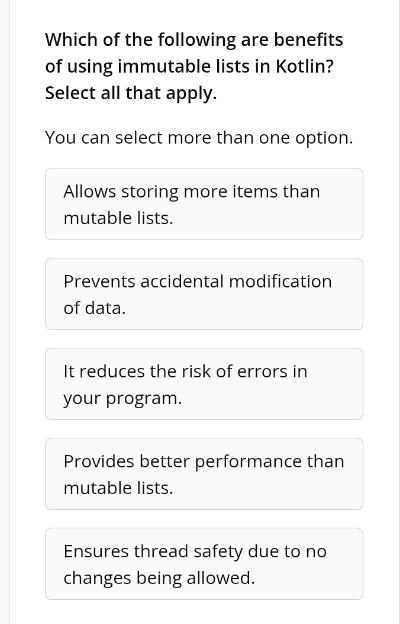The width and height of the screenshot is (400, 624).
Task: Click 'You can select more than one option' hint
Action: click(199, 138)
